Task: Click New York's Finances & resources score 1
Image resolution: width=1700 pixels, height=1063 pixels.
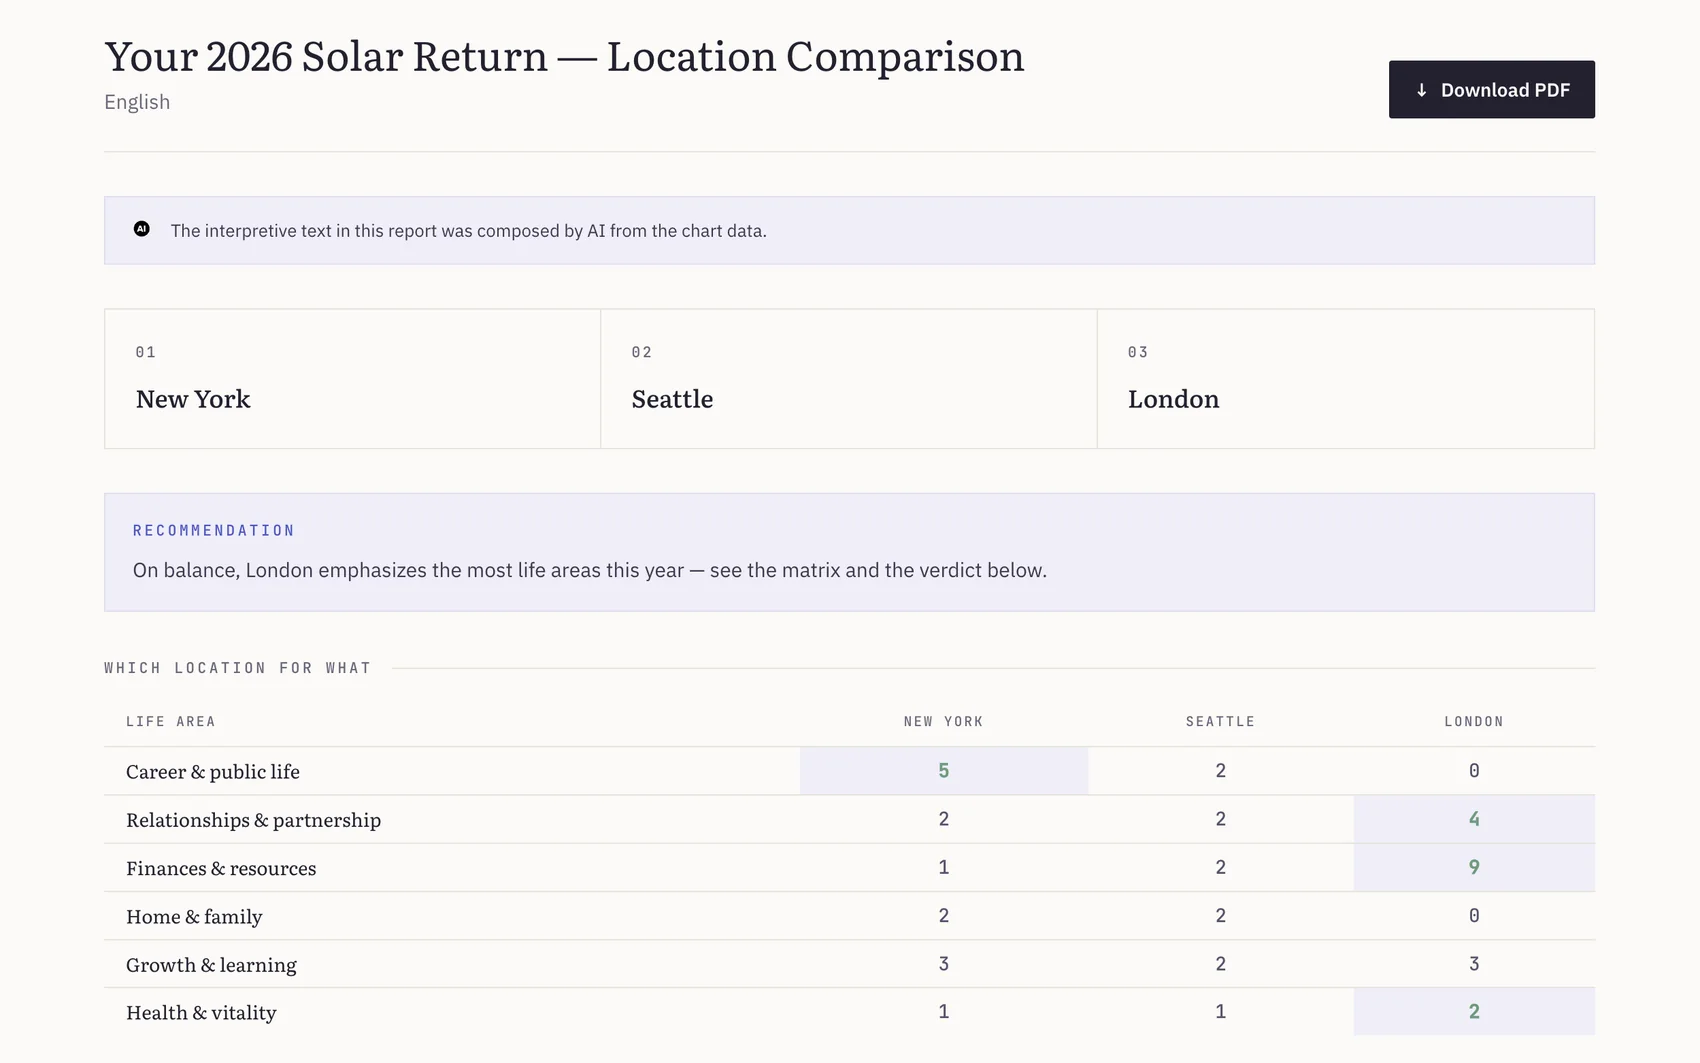Action: 944,867
